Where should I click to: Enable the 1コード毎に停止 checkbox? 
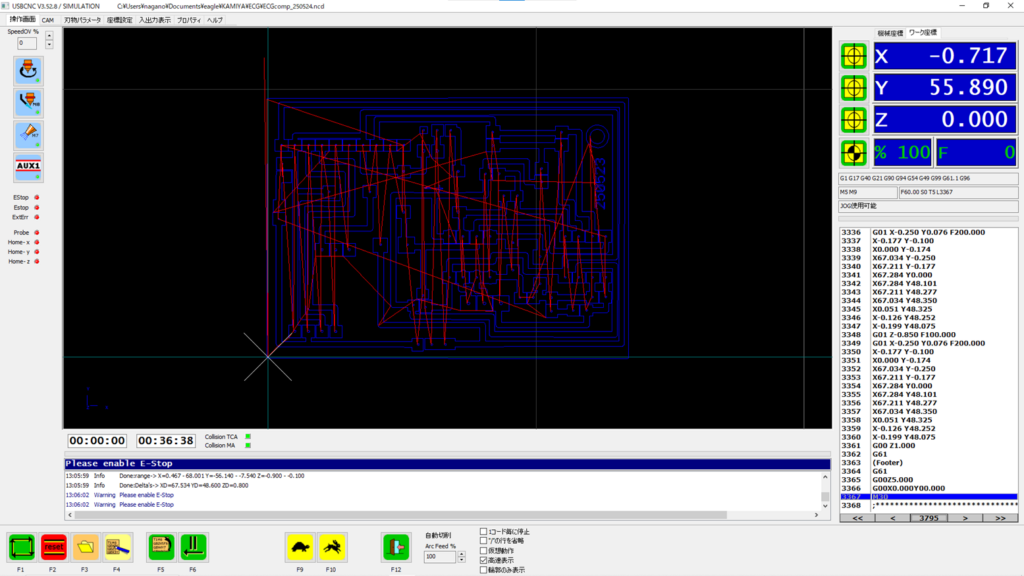click(485, 531)
